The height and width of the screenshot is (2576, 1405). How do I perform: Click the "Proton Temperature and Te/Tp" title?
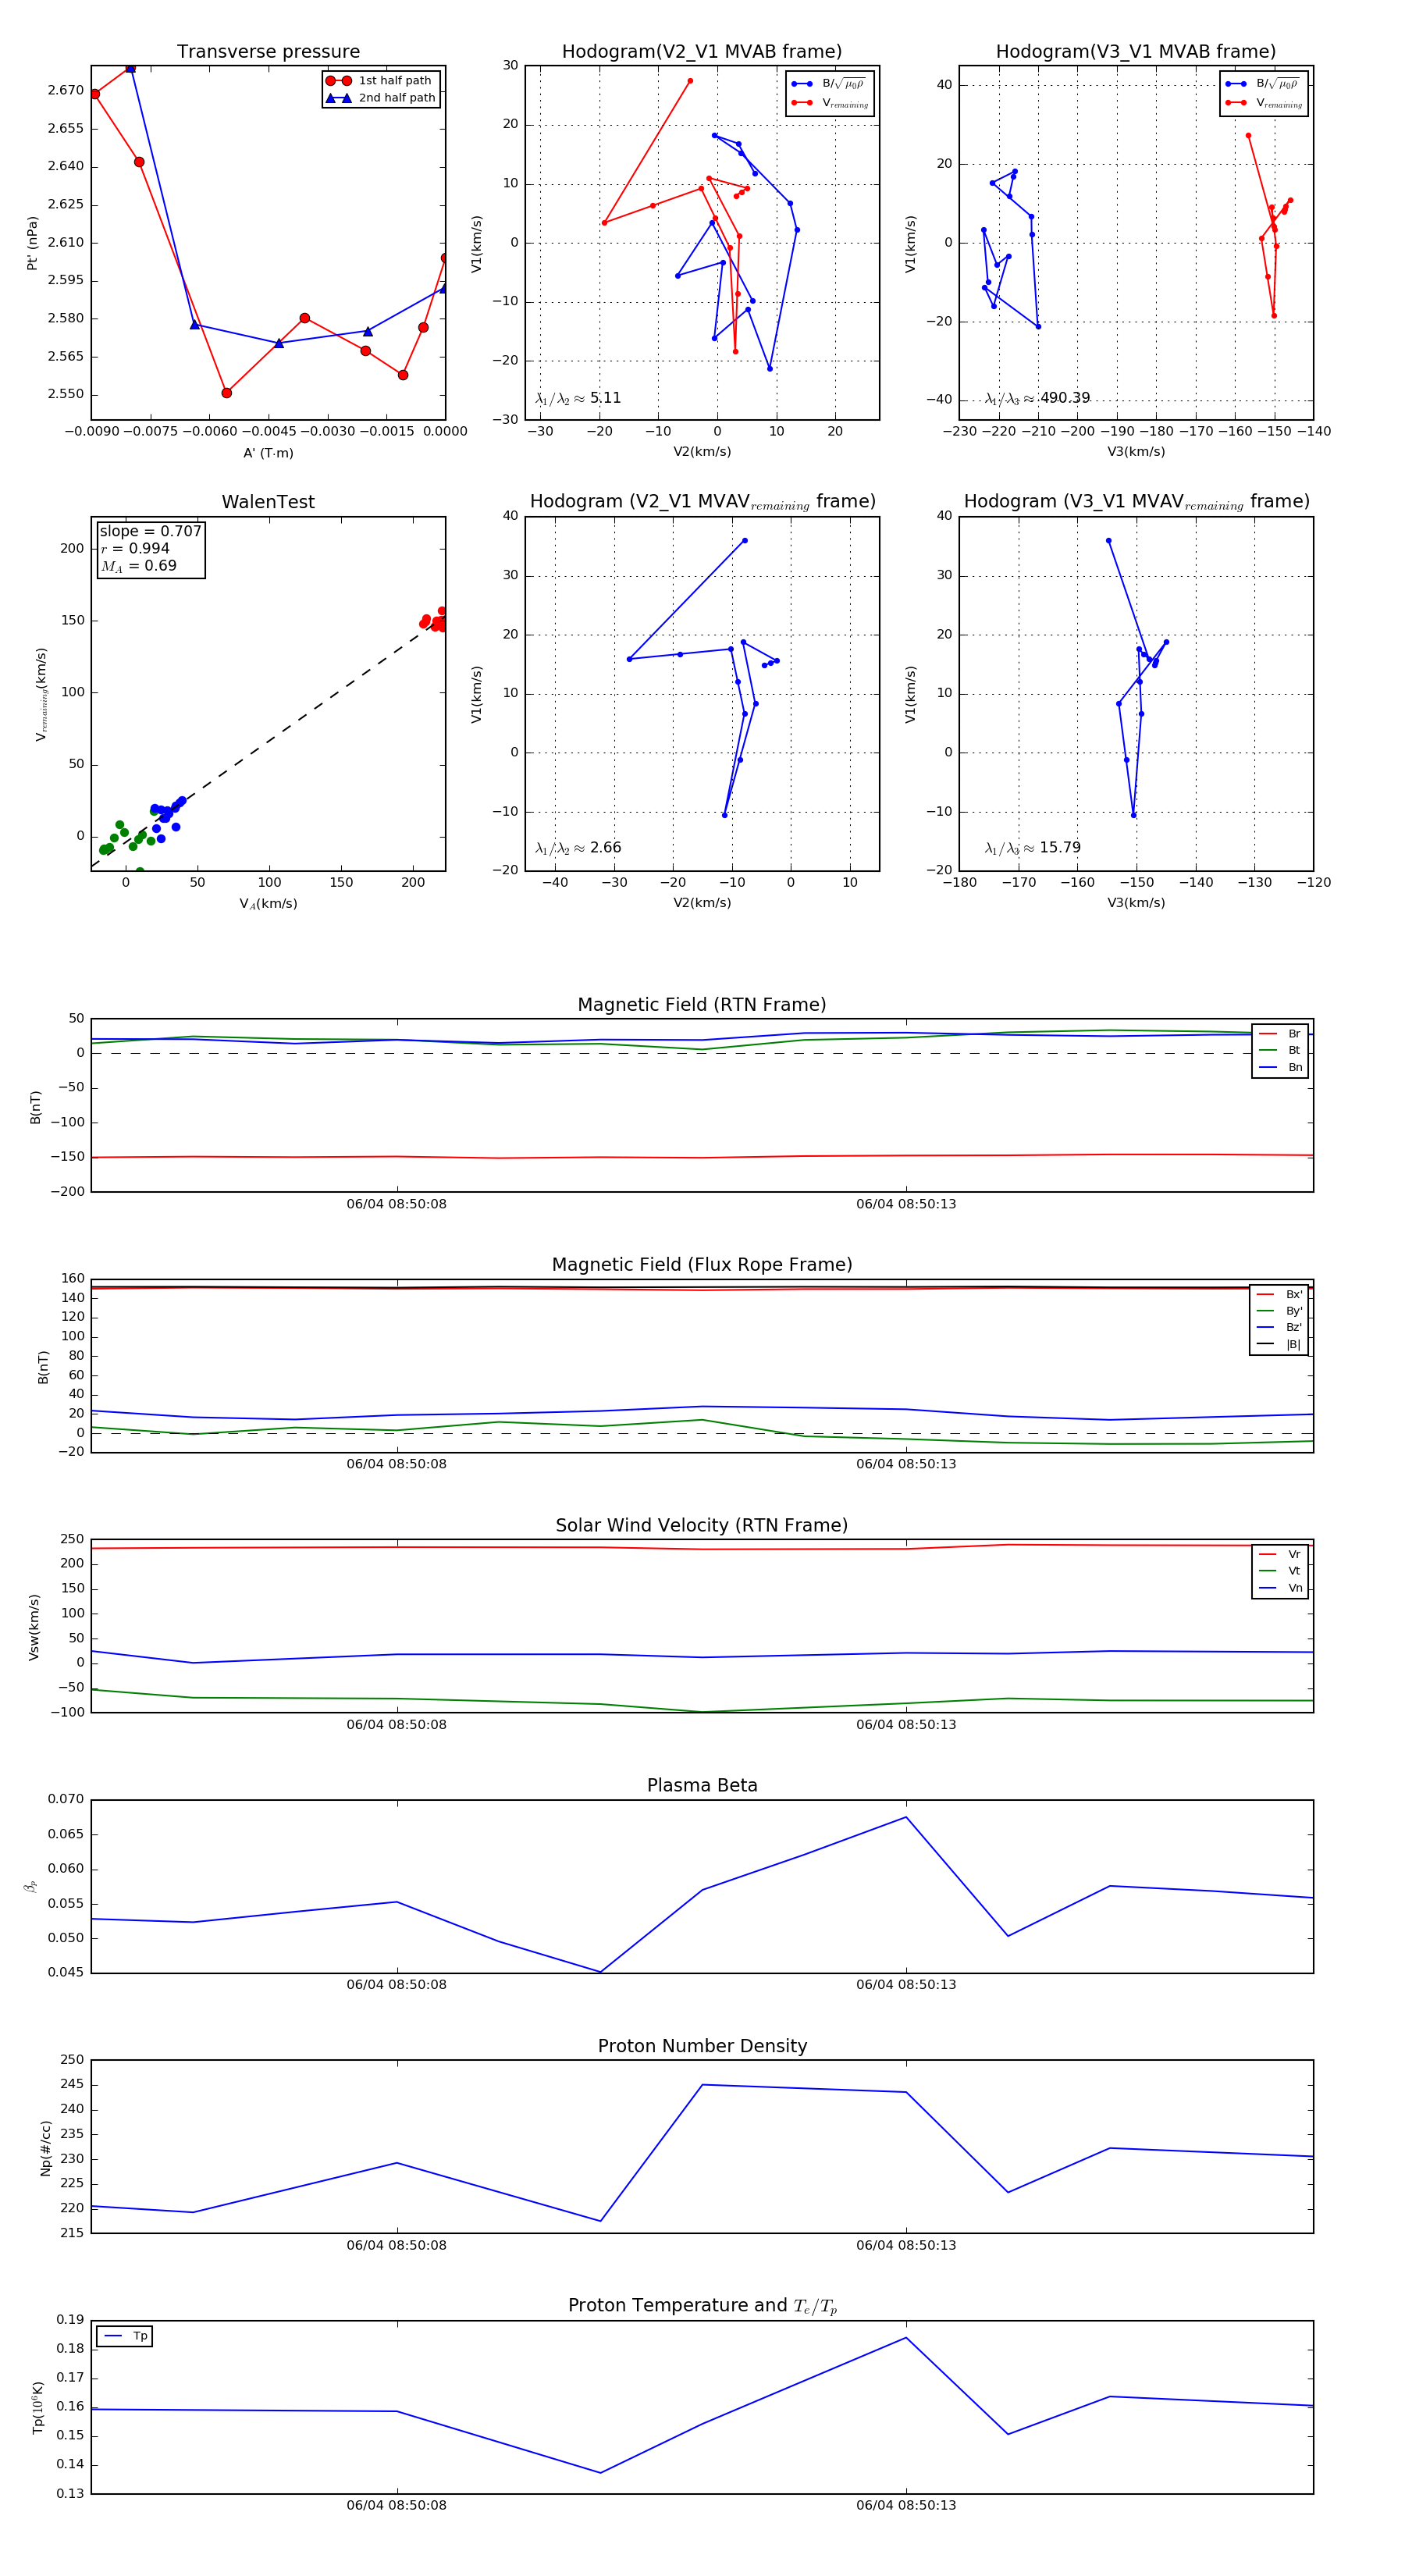(x=702, y=2306)
